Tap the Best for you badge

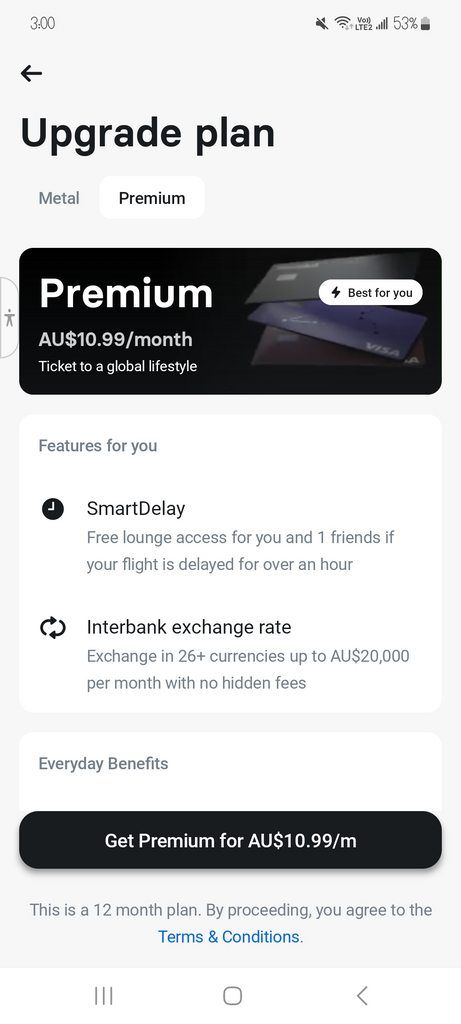[x=371, y=293]
